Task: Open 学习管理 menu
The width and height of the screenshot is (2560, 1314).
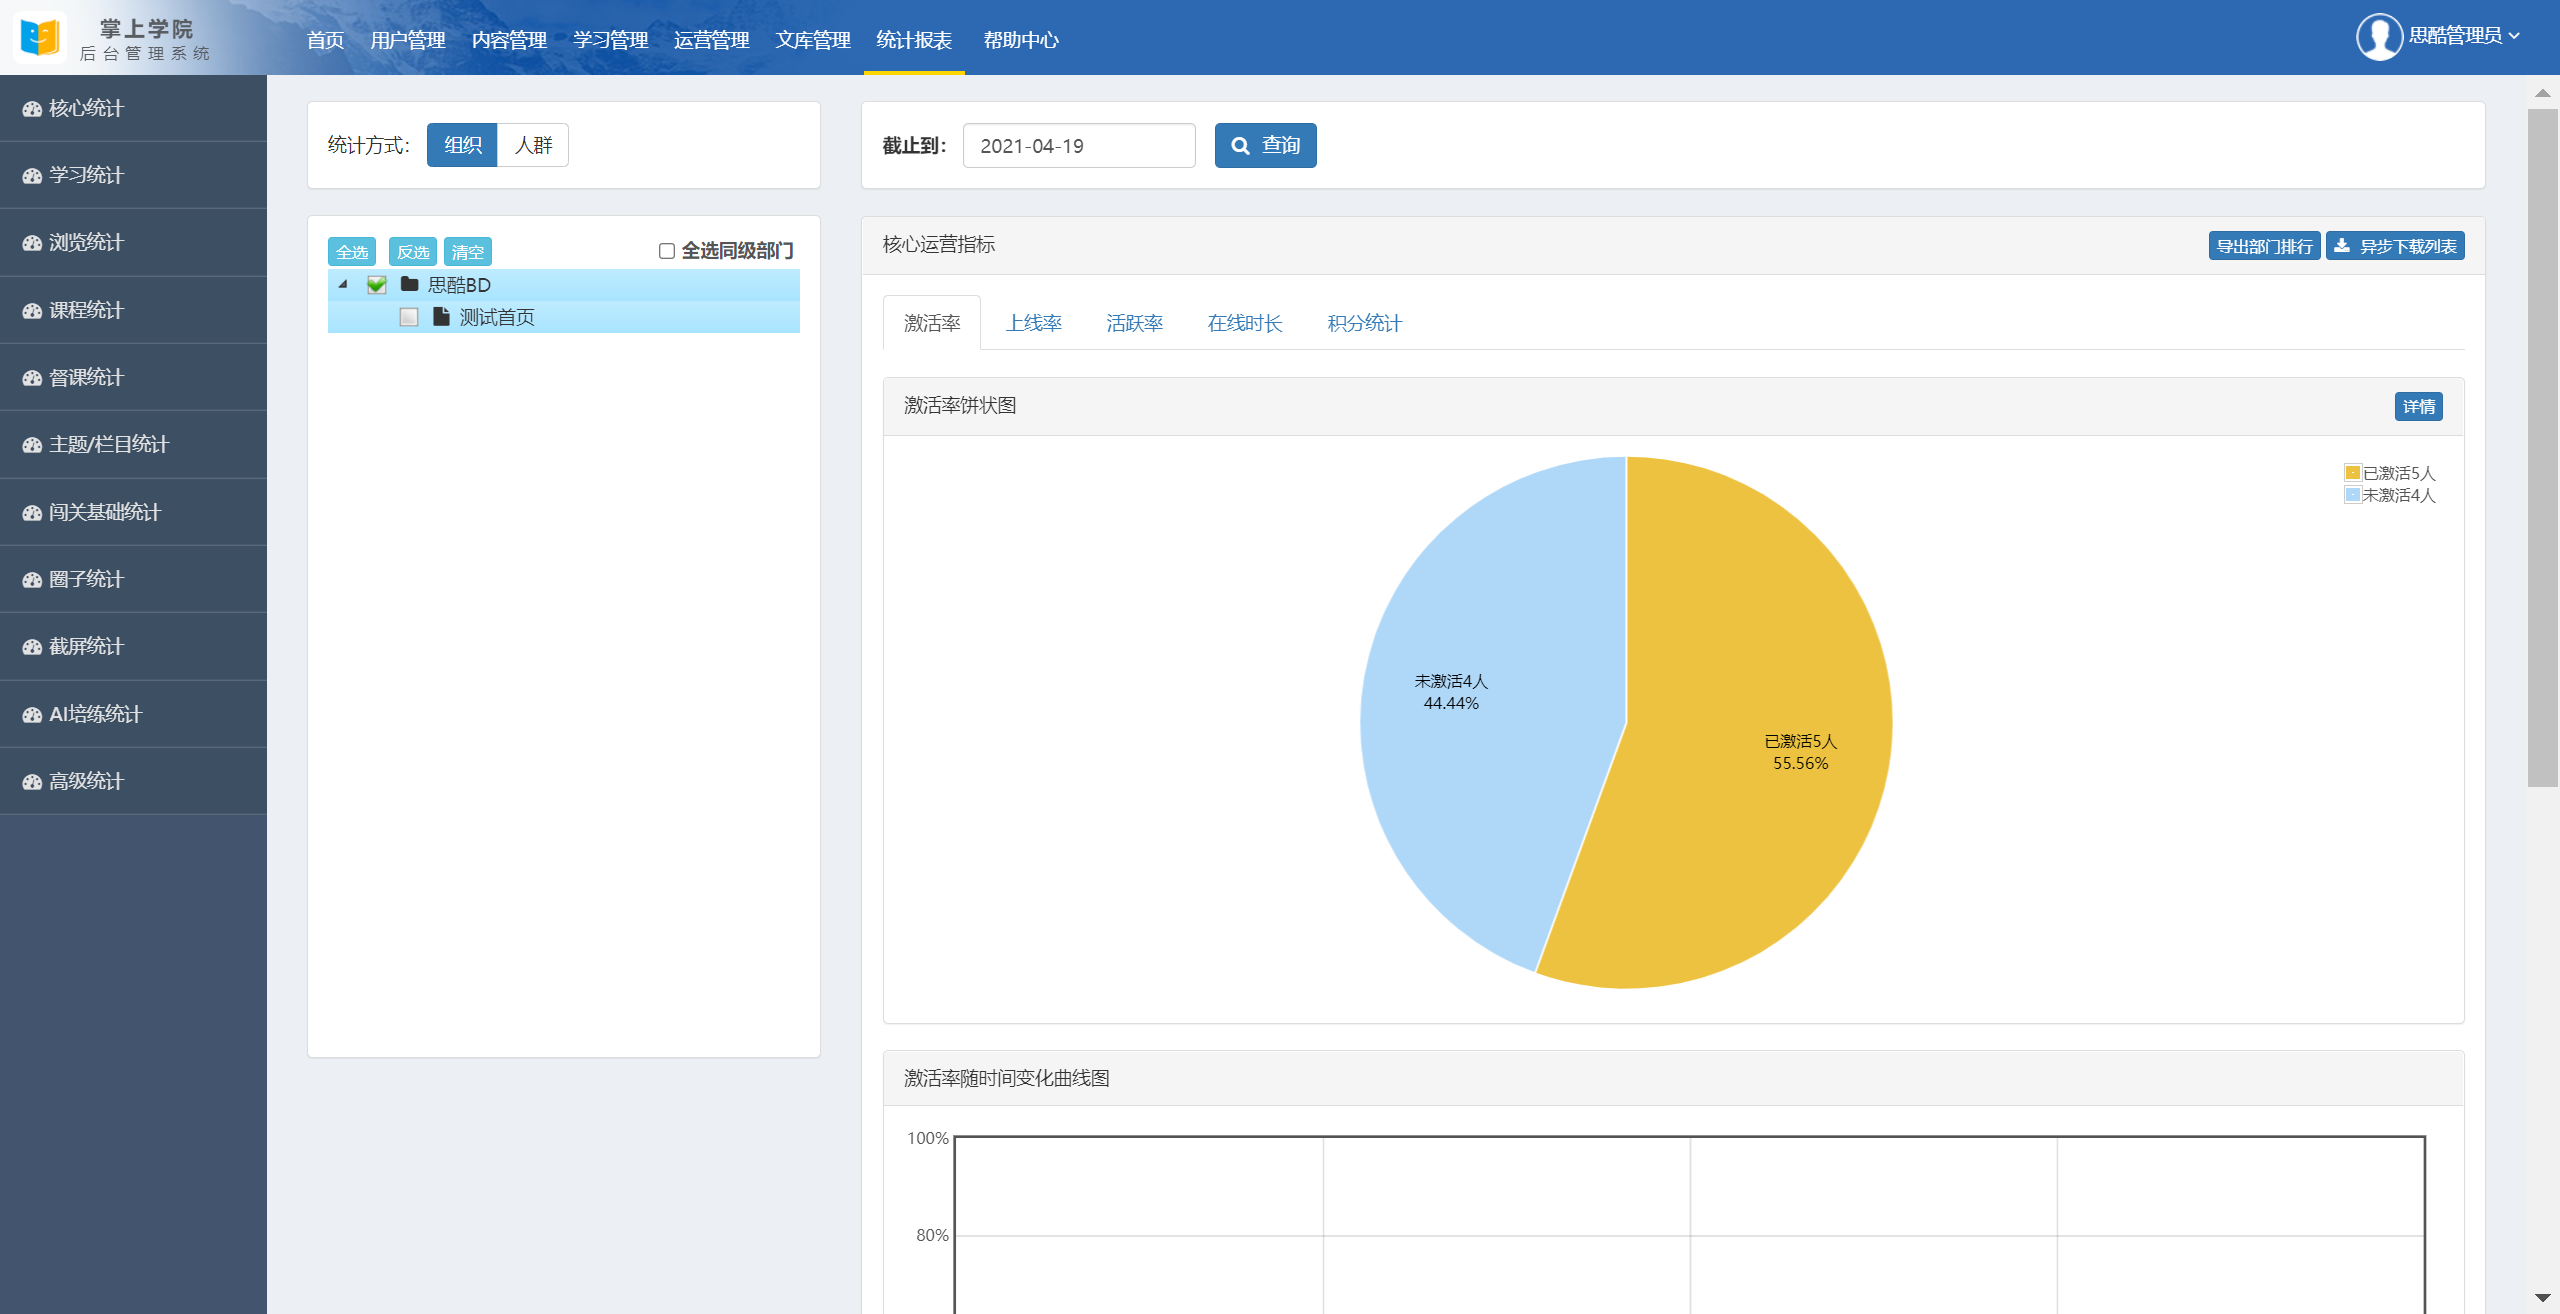Action: coord(611,40)
